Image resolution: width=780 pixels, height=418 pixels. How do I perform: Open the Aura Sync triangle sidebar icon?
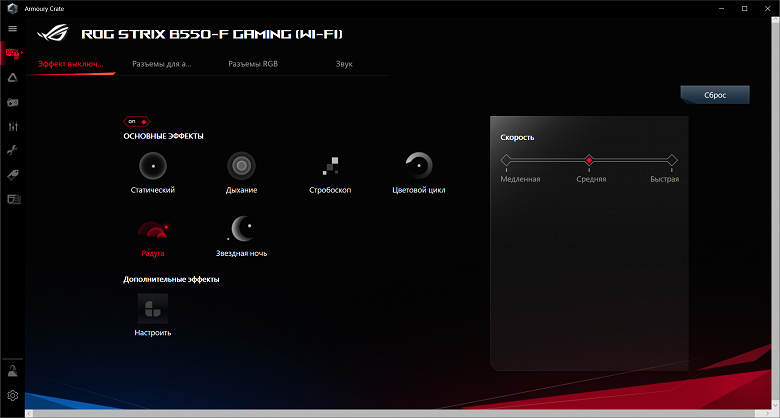[13, 77]
